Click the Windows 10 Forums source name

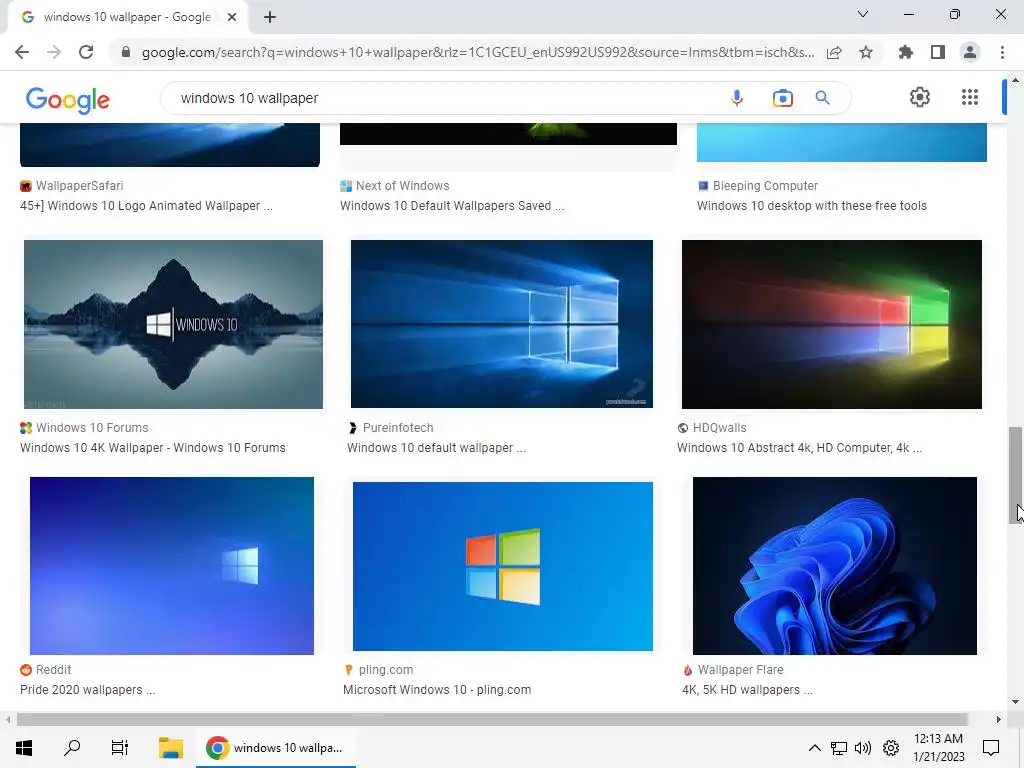[x=92, y=428]
